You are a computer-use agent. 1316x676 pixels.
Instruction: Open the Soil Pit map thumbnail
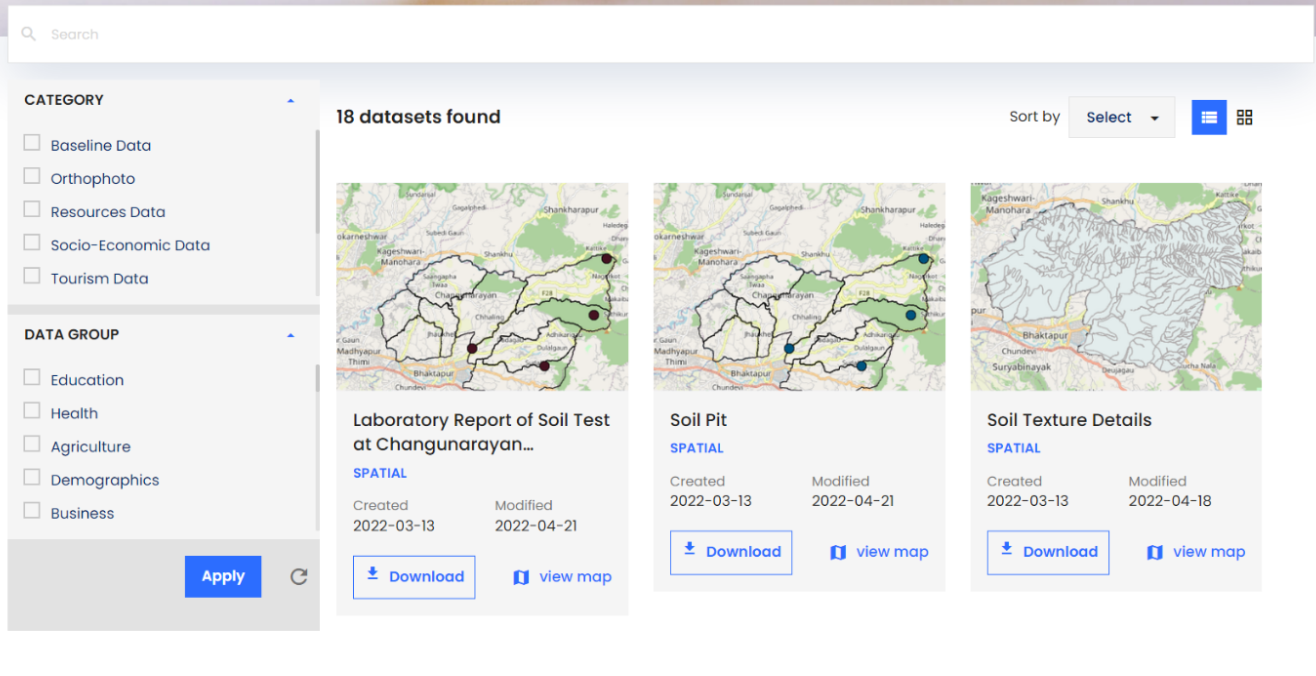click(x=799, y=286)
